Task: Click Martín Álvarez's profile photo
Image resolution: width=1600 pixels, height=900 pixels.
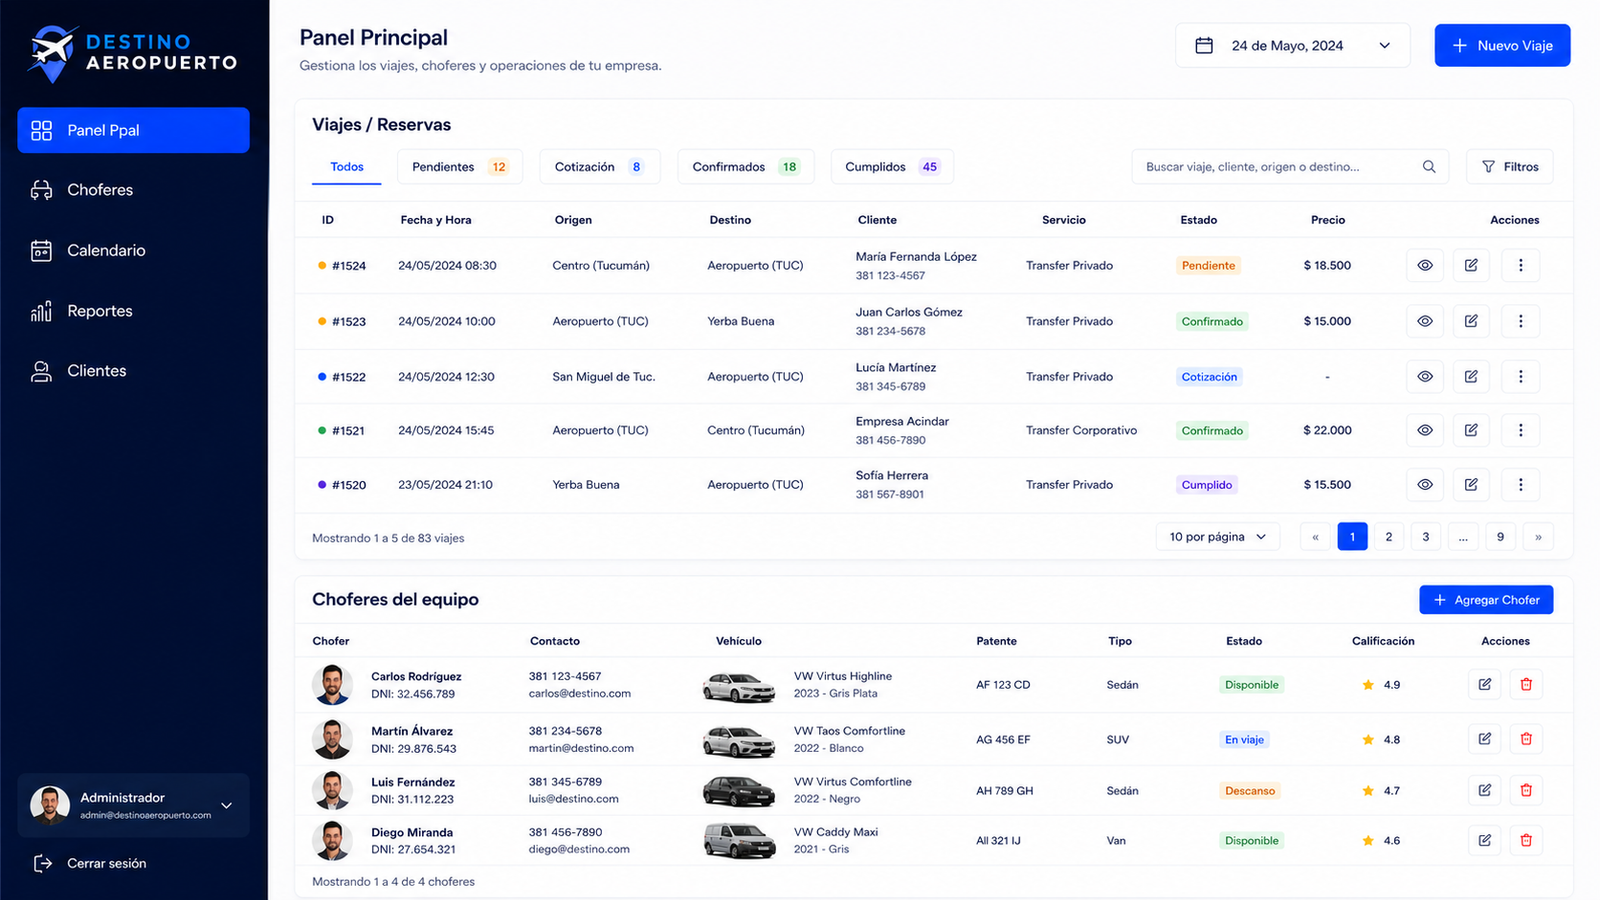Action: point(332,739)
